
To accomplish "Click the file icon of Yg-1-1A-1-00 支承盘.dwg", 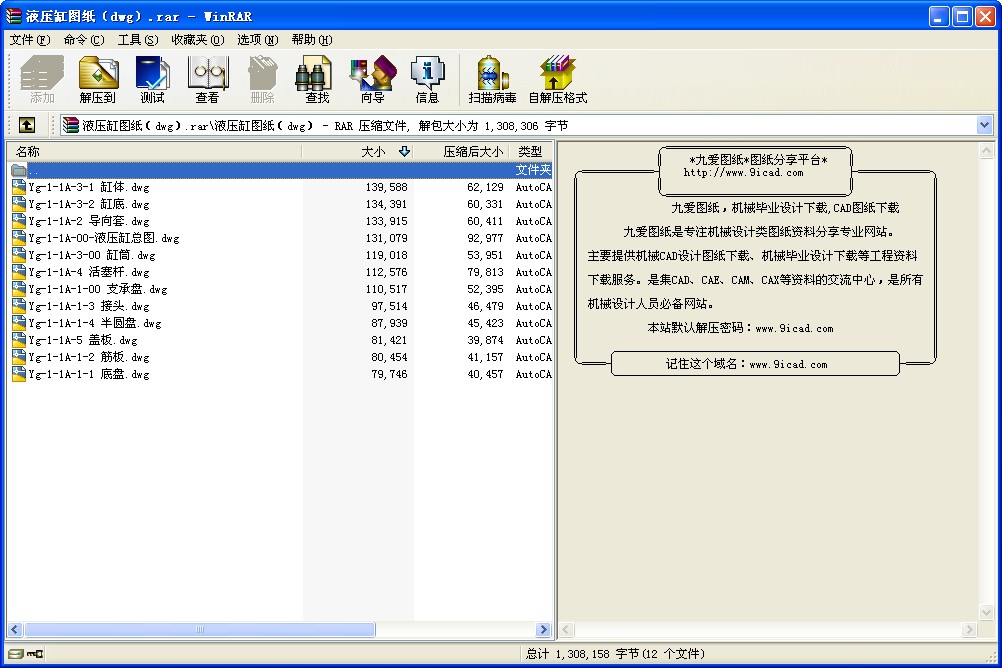I will [19, 289].
